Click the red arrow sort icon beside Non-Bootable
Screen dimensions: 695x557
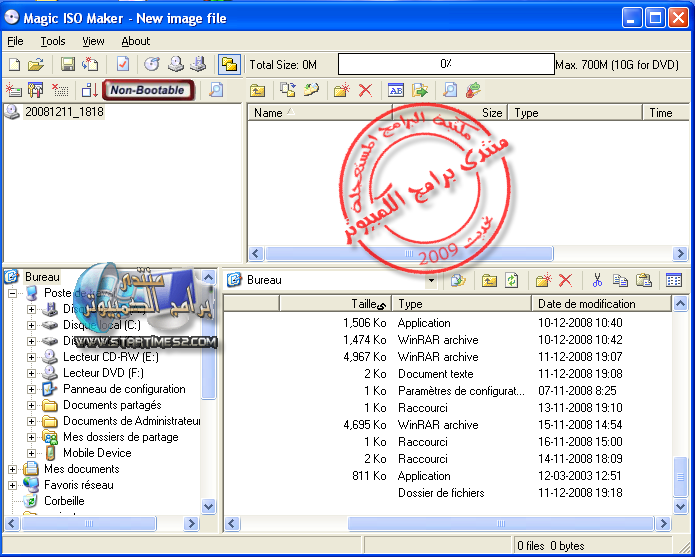pos(90,90)
